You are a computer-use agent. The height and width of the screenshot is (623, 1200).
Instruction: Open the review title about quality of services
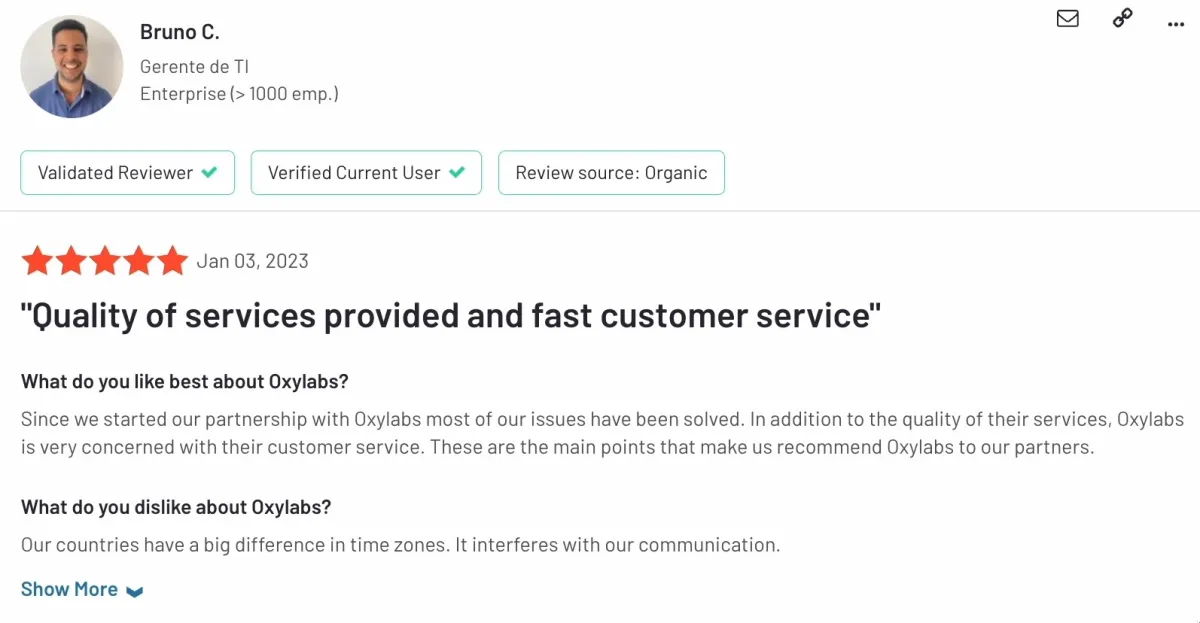click(x=451, y=316)
